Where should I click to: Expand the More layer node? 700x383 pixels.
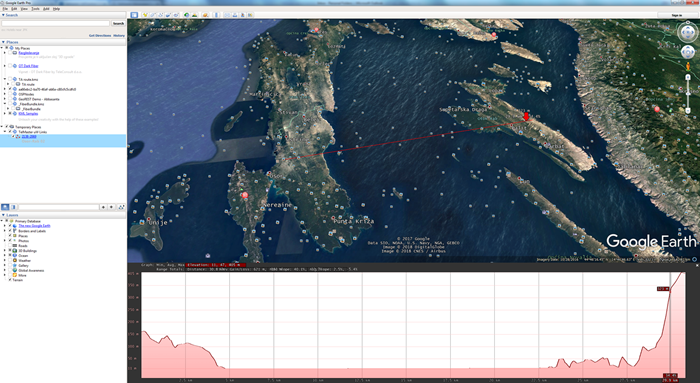point(5,275)
